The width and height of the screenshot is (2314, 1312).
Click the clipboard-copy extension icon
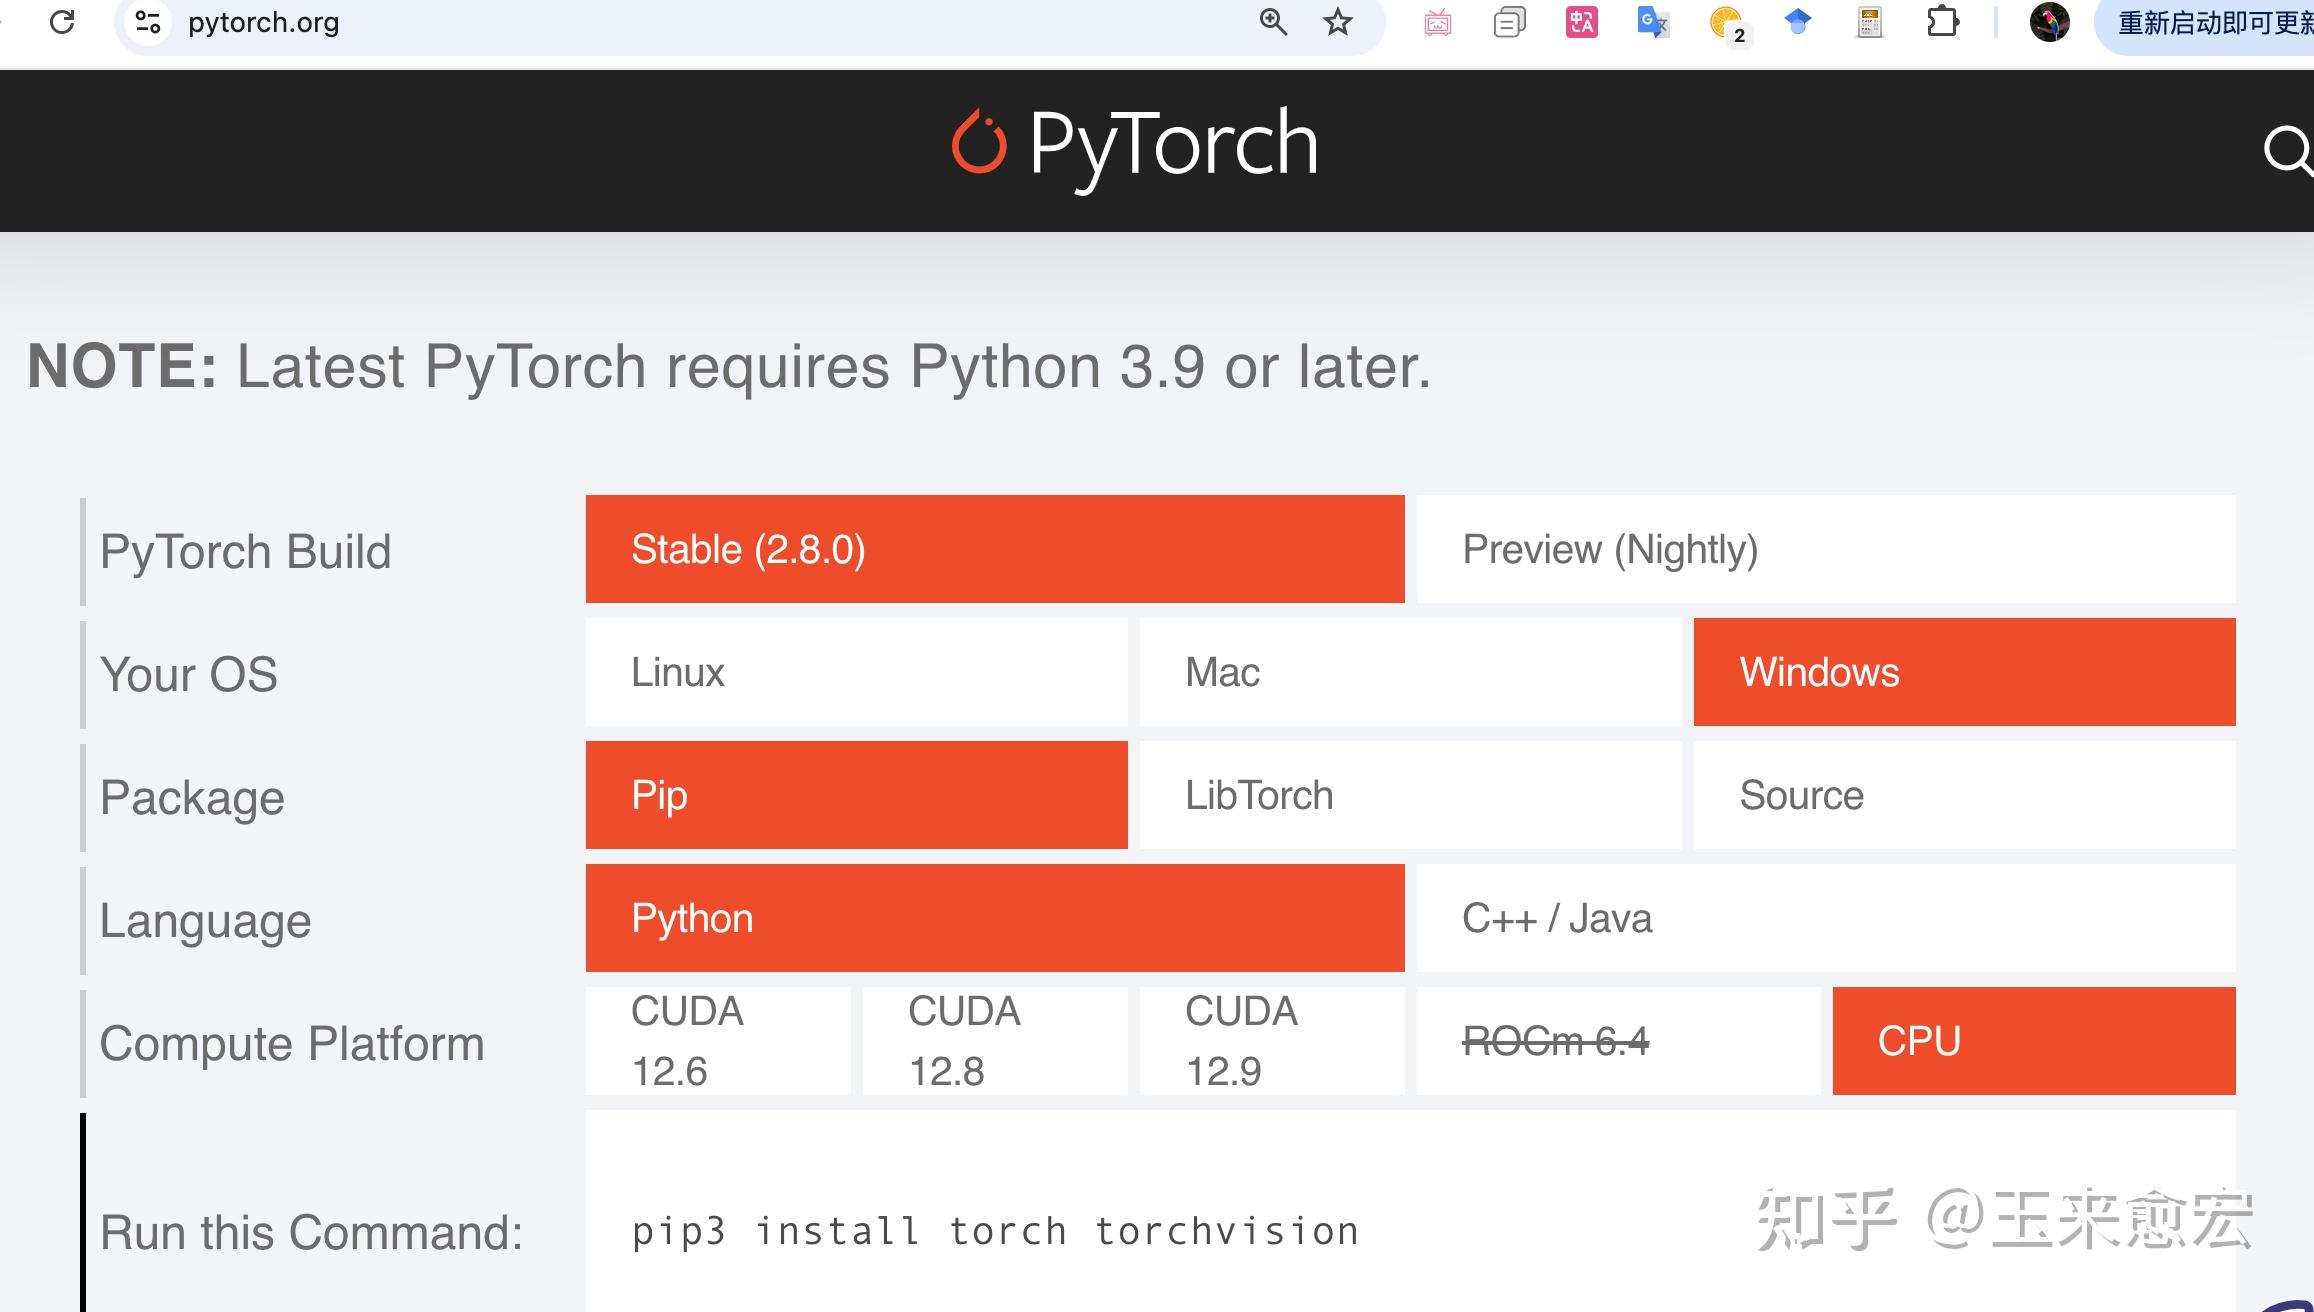click(1510, 22)
